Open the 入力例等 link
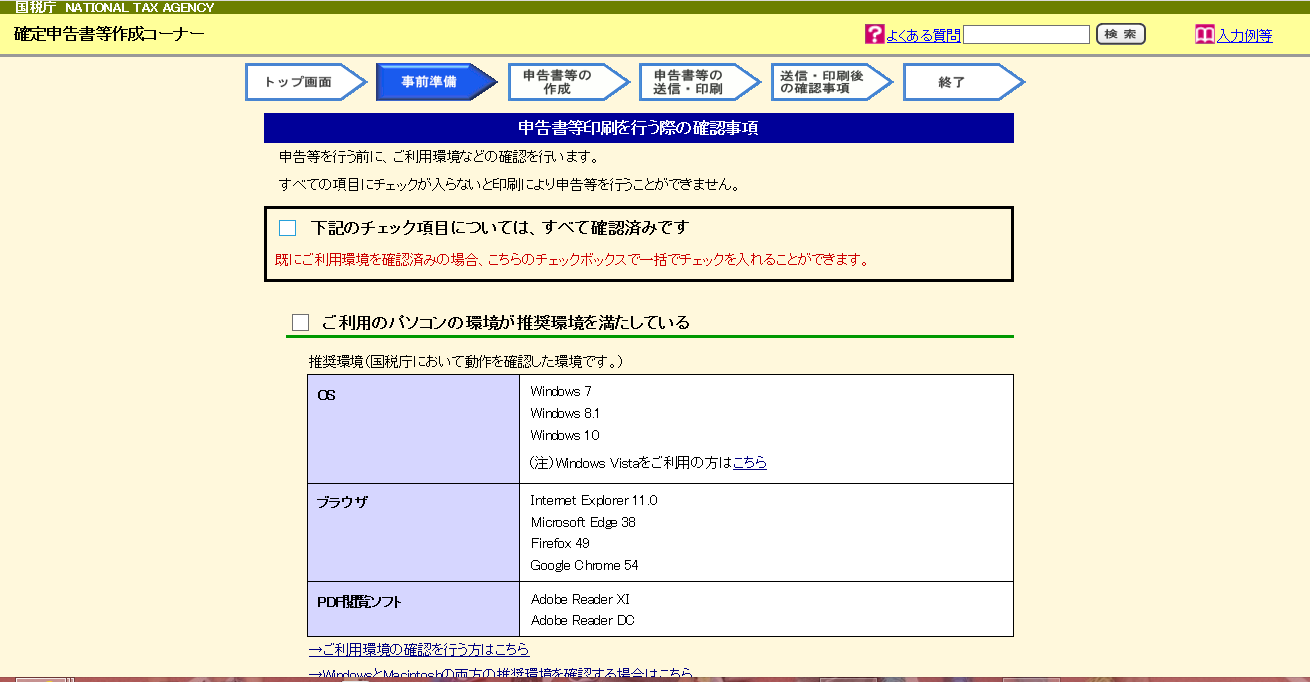The width and height of the screenshot is (1310, 682). coord(1244,35)
